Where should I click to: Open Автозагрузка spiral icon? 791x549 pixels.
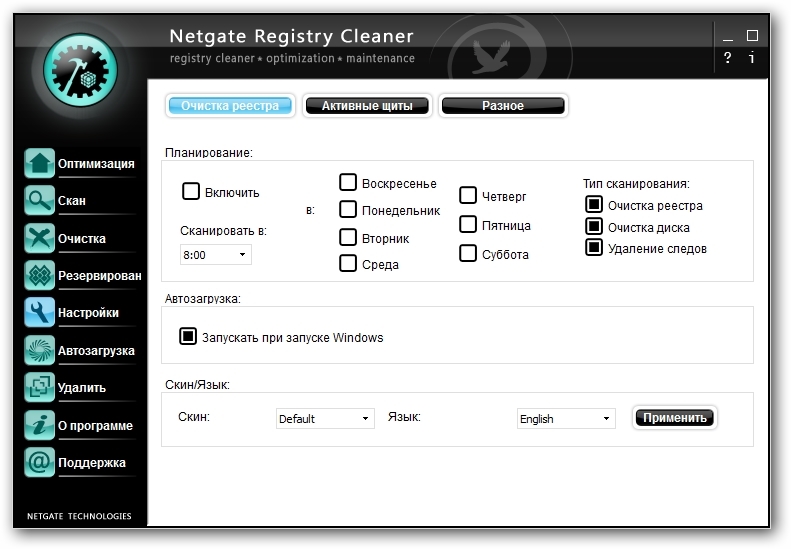coord(39,351)
